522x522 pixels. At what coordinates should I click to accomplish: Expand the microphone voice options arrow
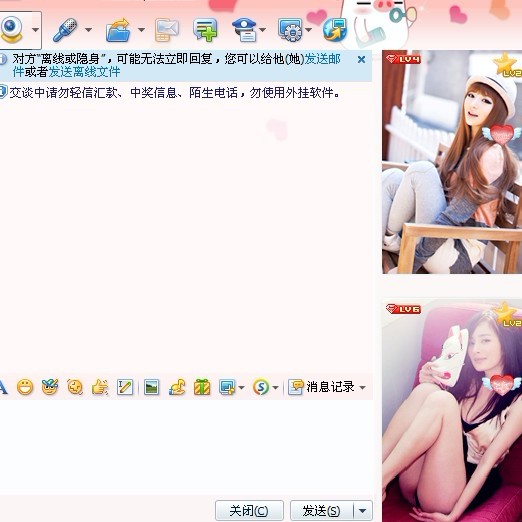(x=88, y=30)
